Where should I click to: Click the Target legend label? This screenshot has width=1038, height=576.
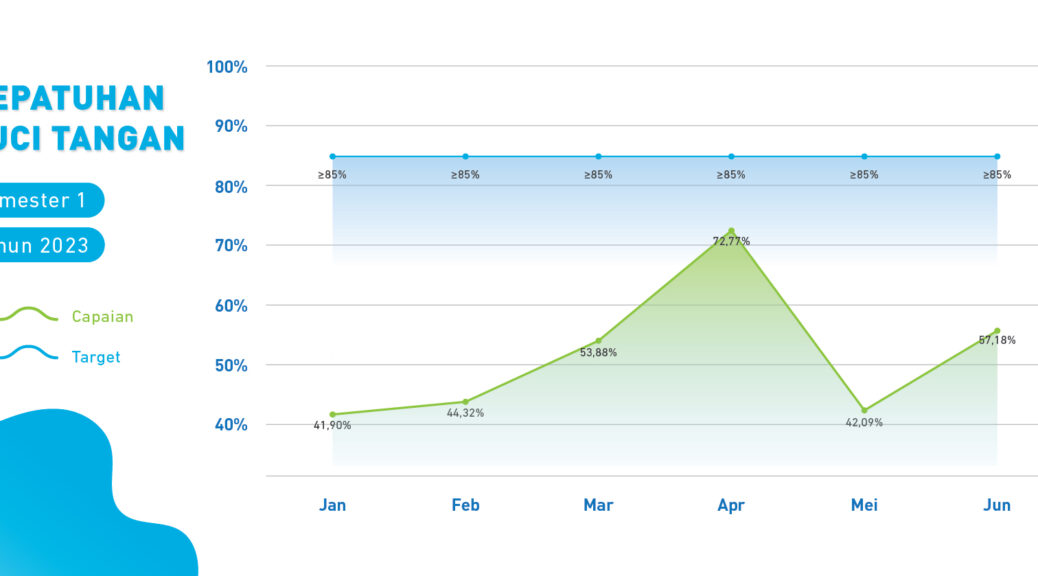tap(96, 357)
